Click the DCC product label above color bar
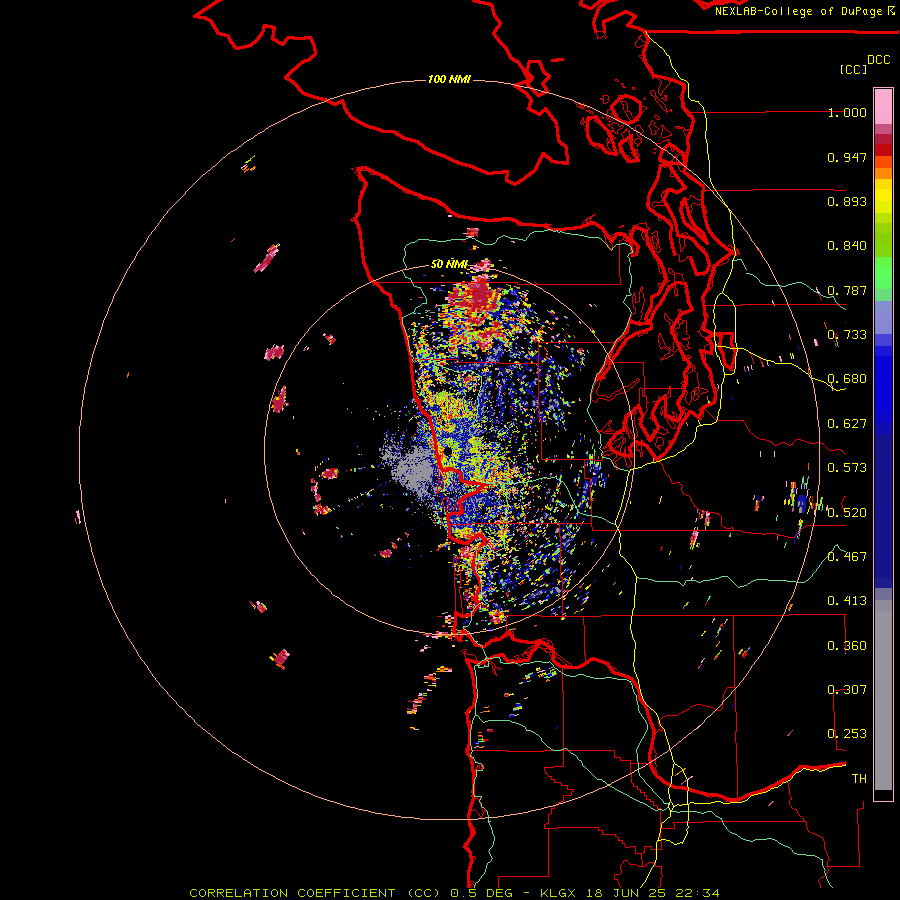Screen dimensions: 900x900 pos(879,60)
